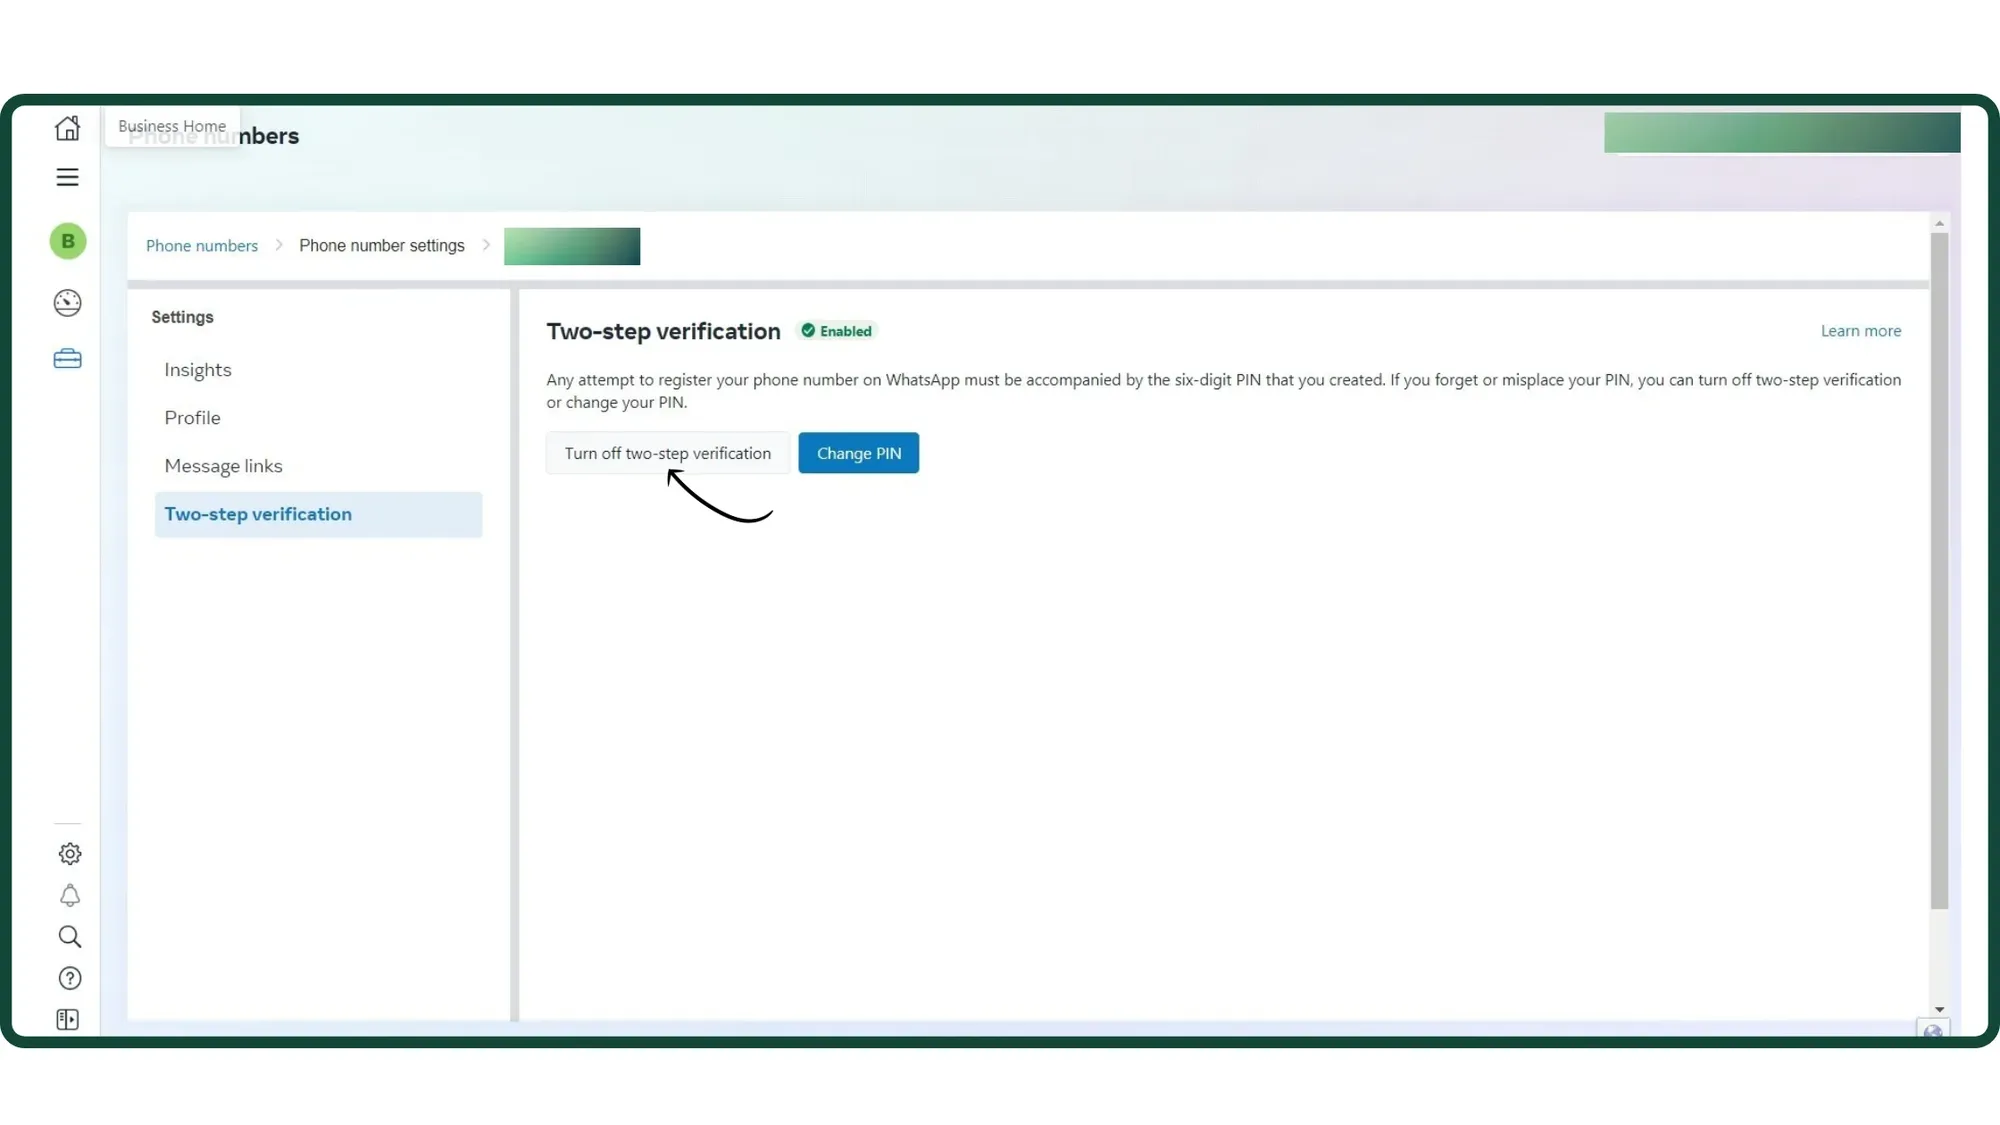The image size is (2000, 1125).
Task: Click the Business Home icon
Action: [x=67, y=128]
